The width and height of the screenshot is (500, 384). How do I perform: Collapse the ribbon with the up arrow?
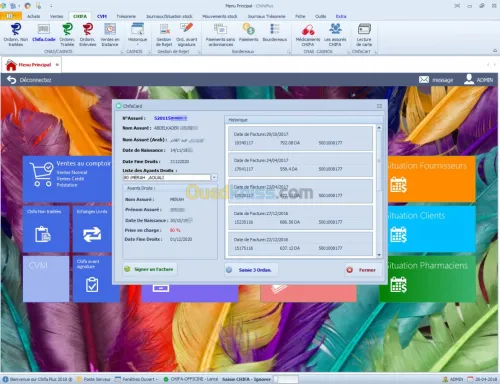pos(495,51)
